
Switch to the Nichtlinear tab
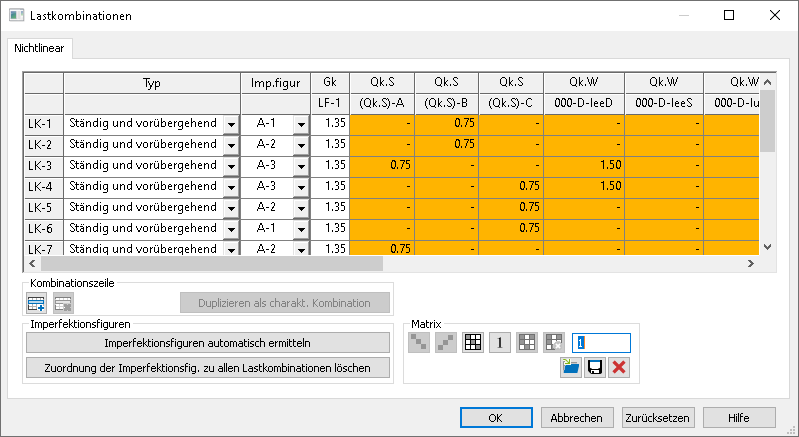point(41,47)
